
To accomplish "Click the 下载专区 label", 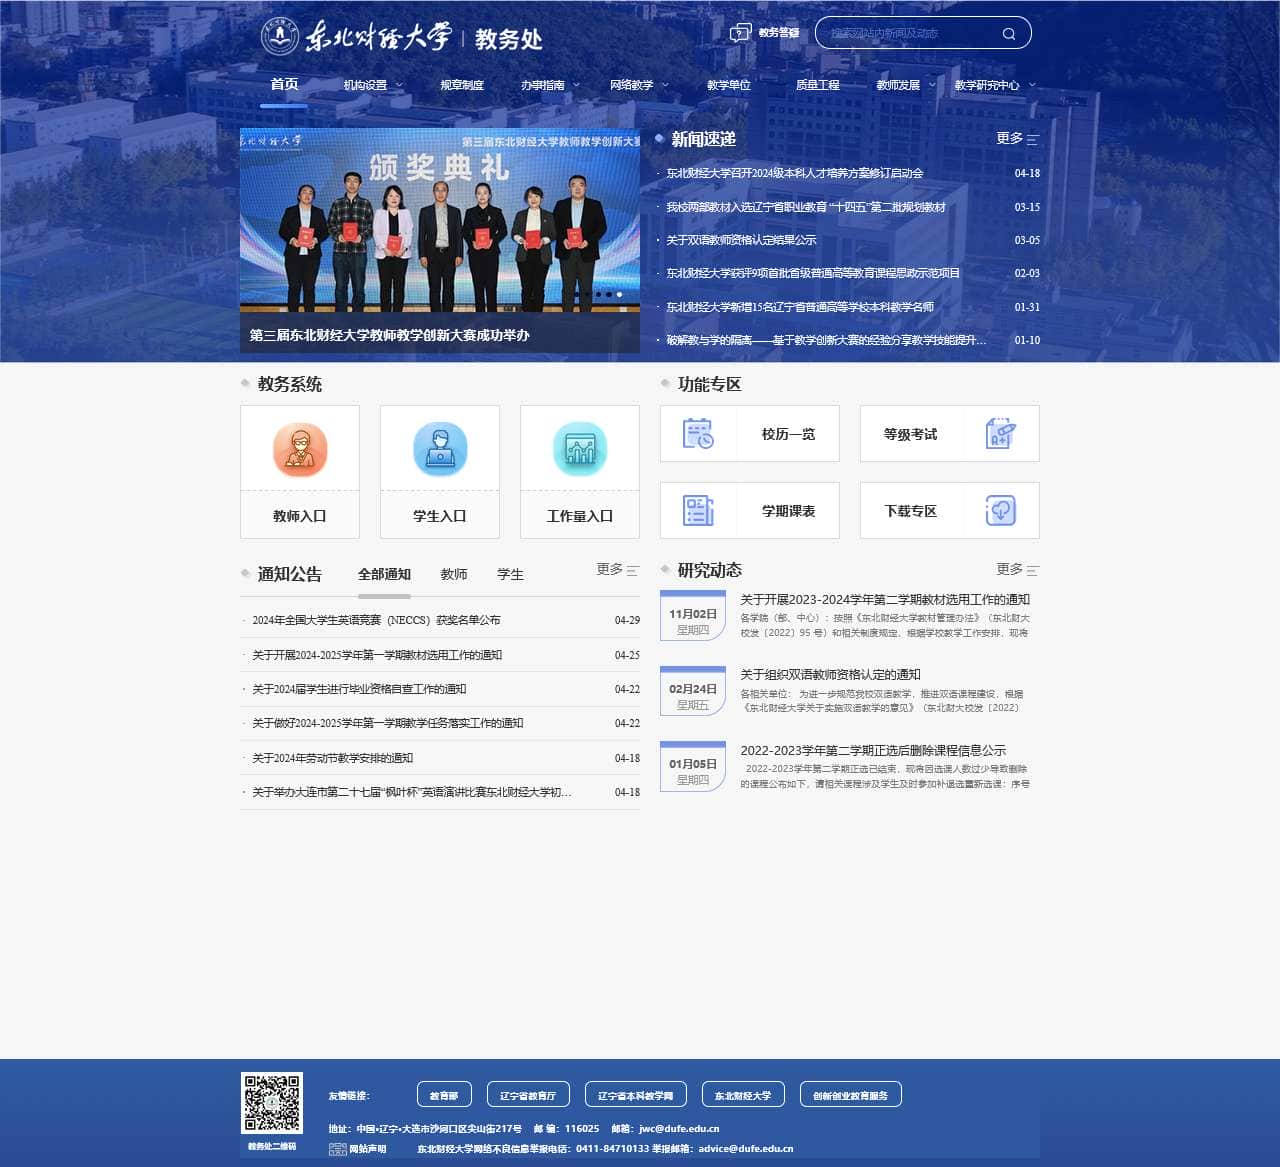I will (x=910, y=511).
